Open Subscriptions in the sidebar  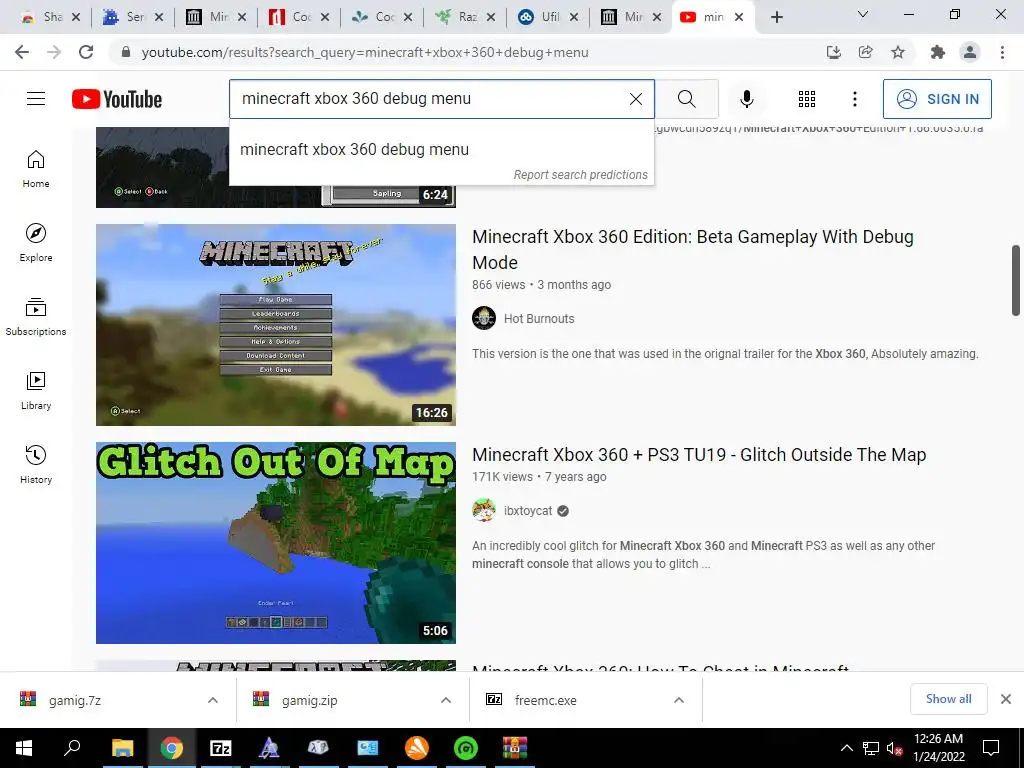pos(36,316)
